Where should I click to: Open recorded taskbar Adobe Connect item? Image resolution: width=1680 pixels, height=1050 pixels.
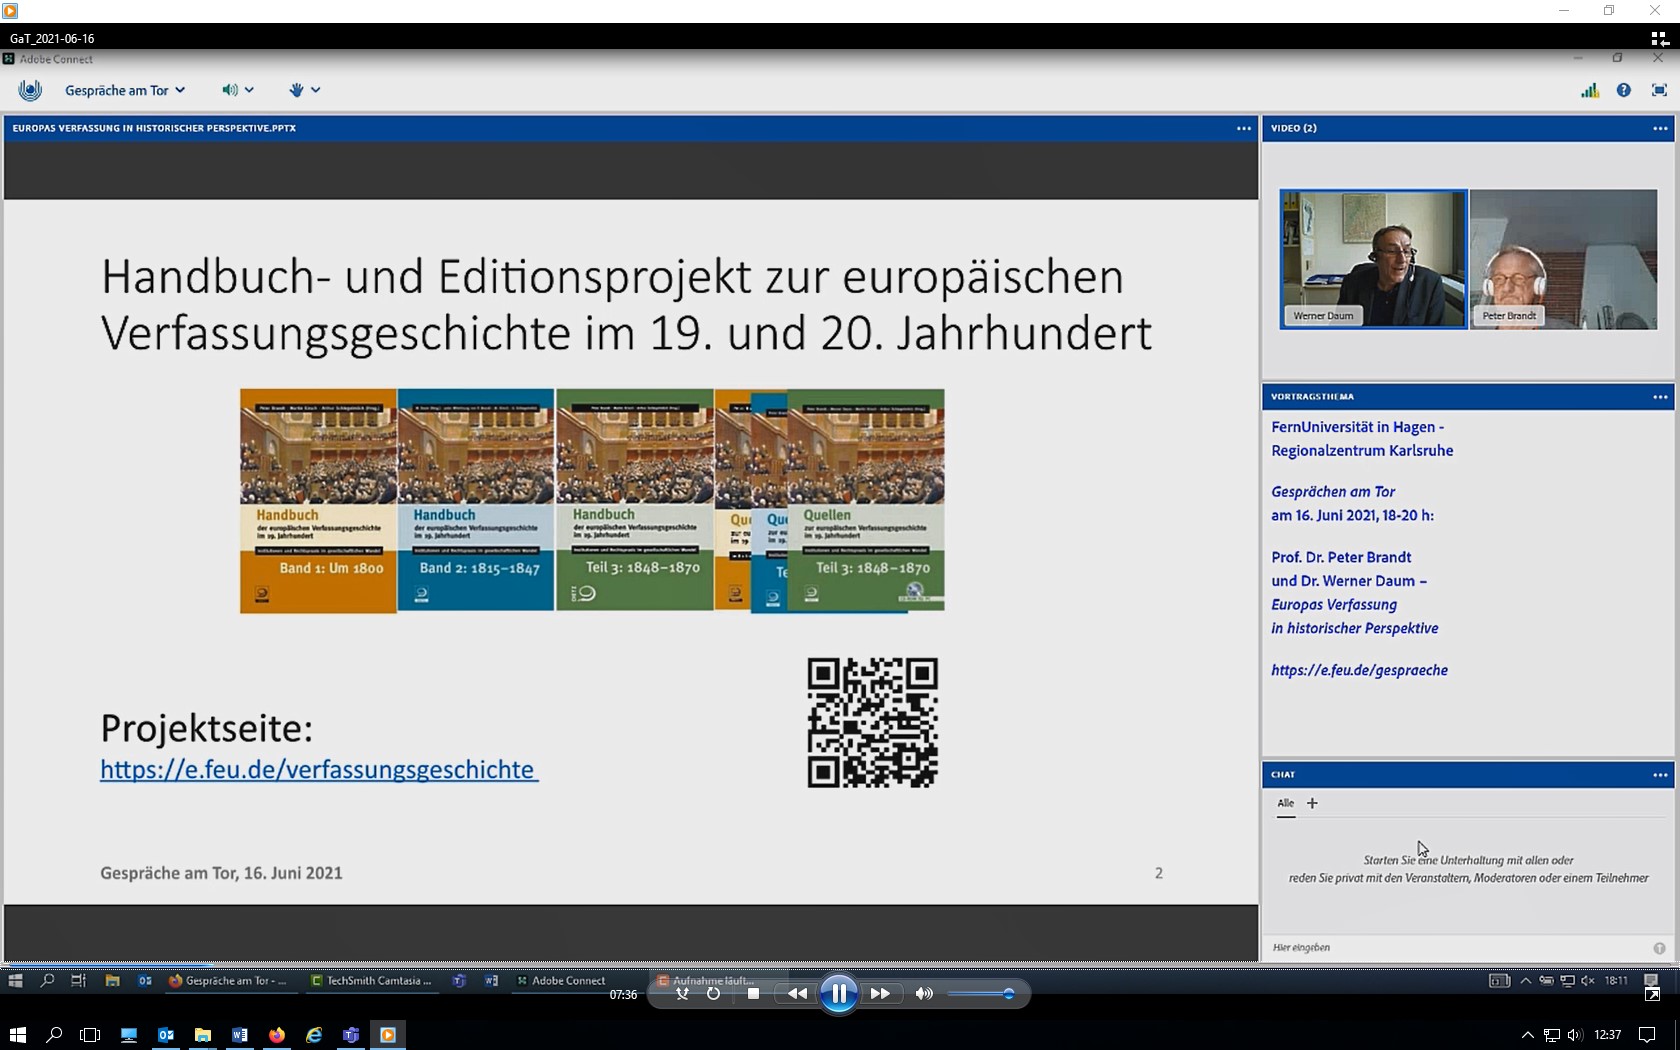point(561,981)
